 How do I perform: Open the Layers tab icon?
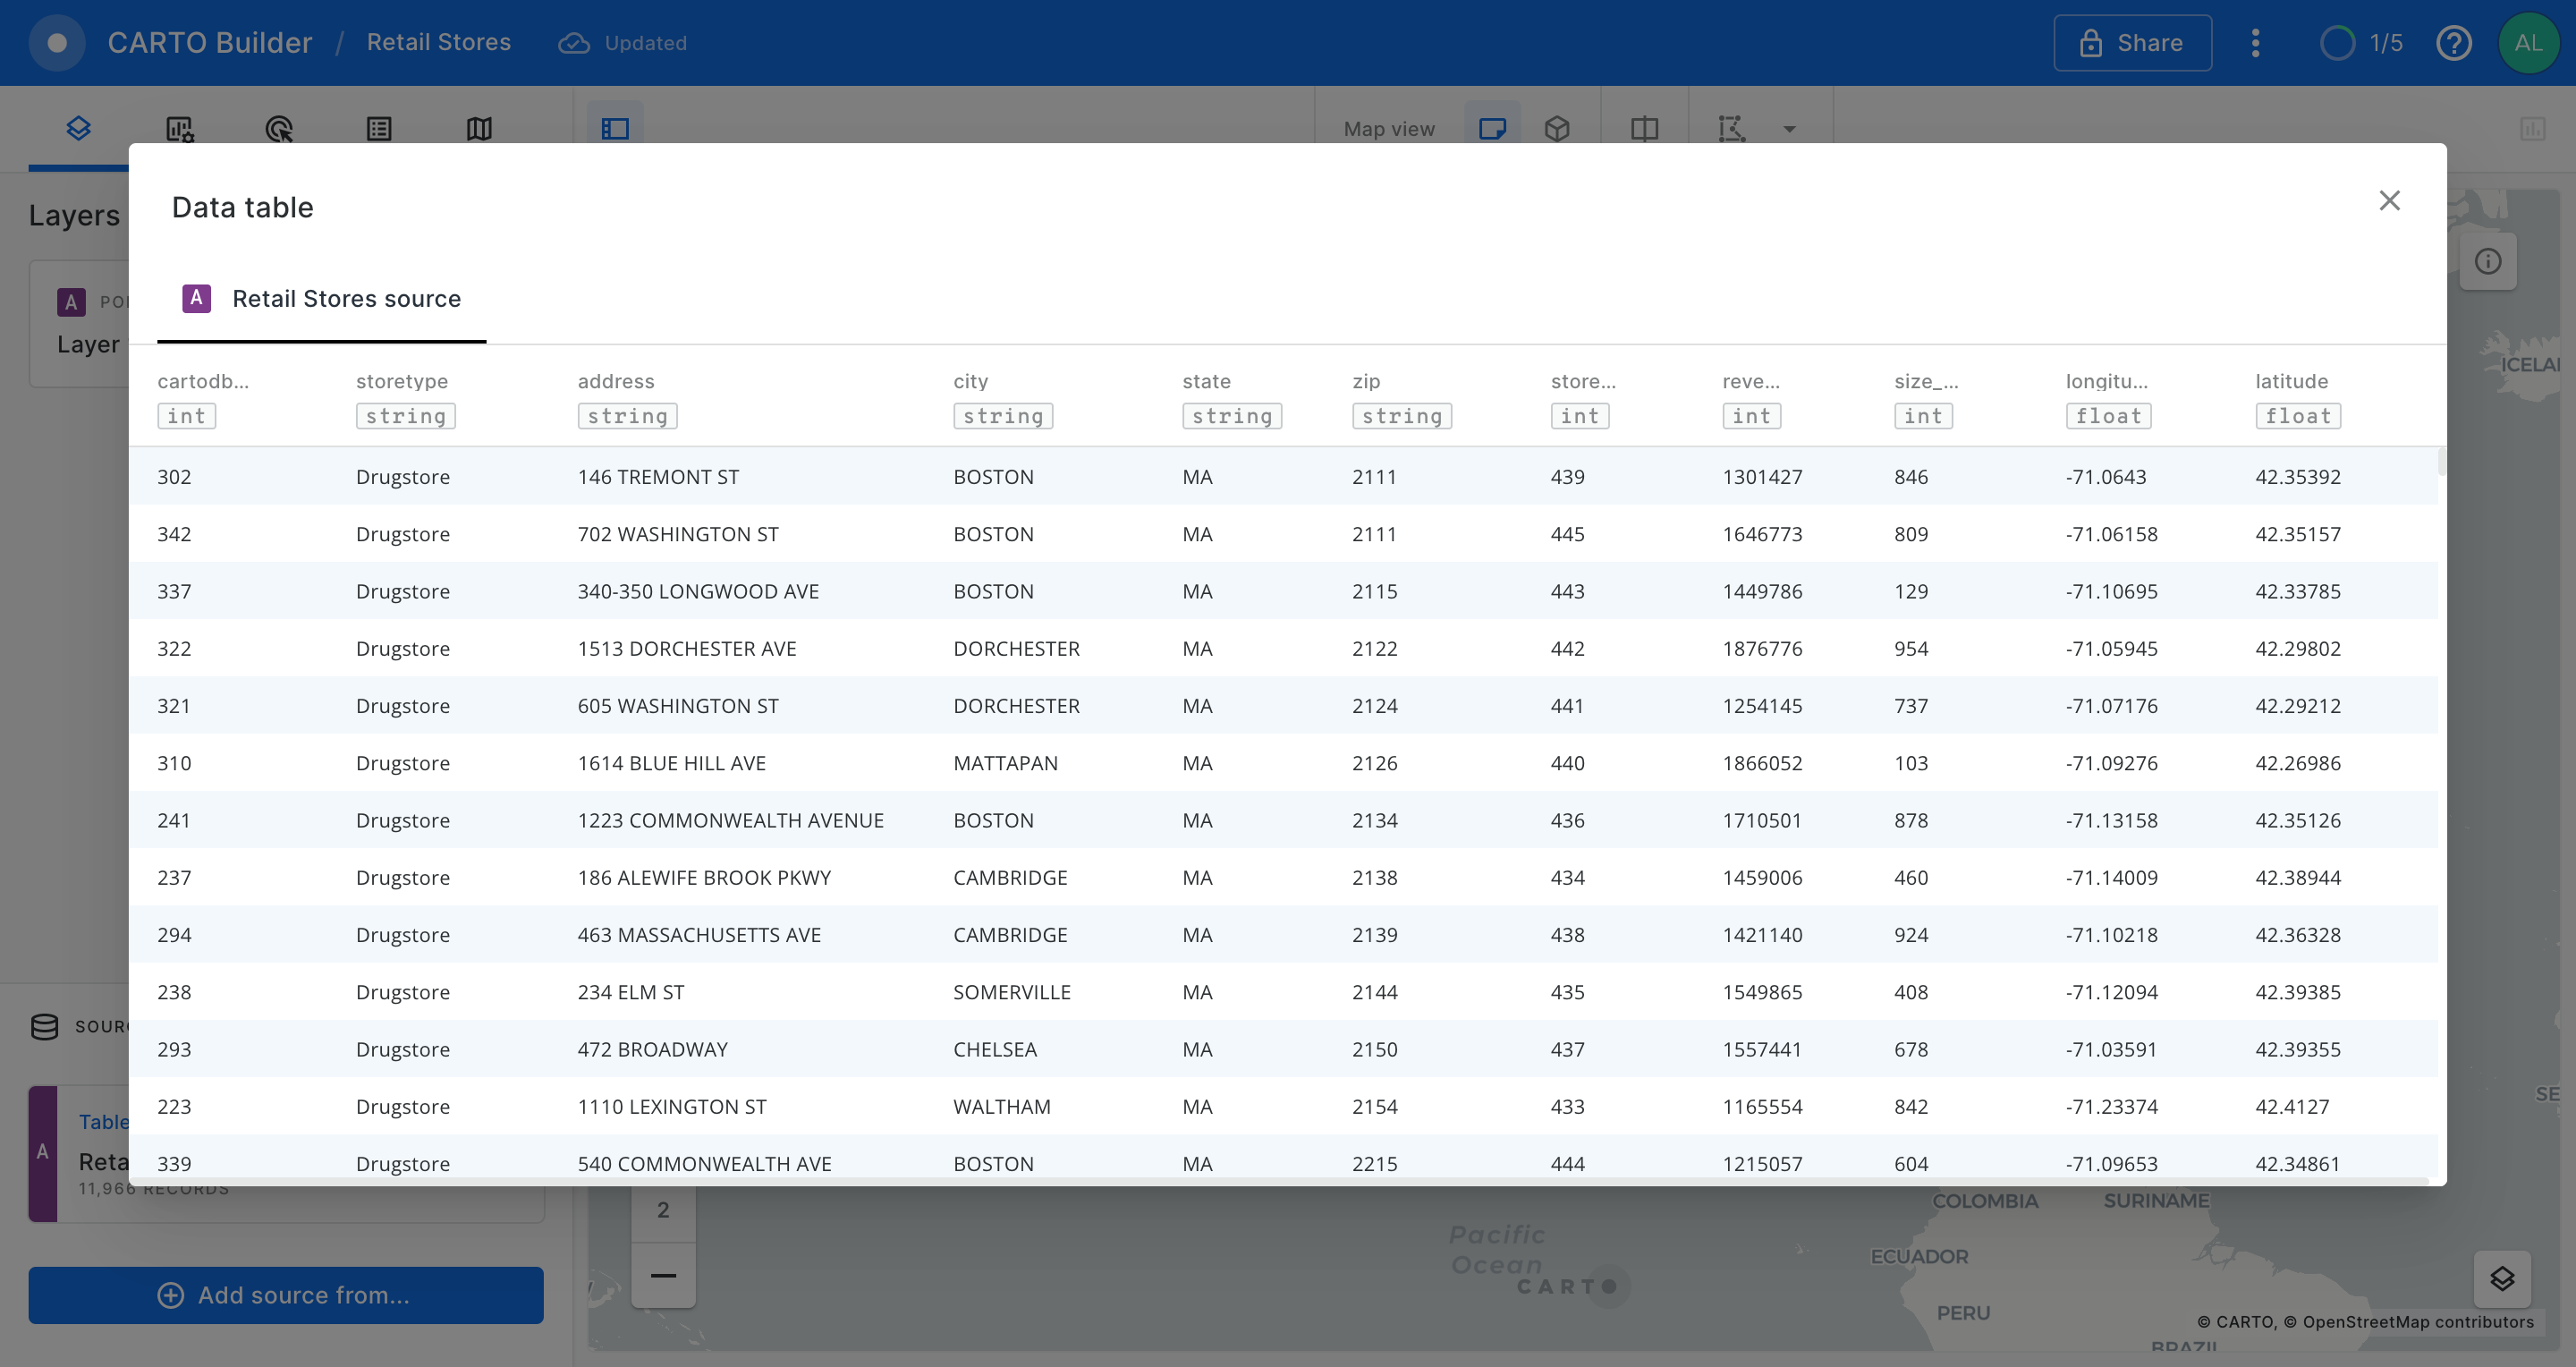click(78, 128)
